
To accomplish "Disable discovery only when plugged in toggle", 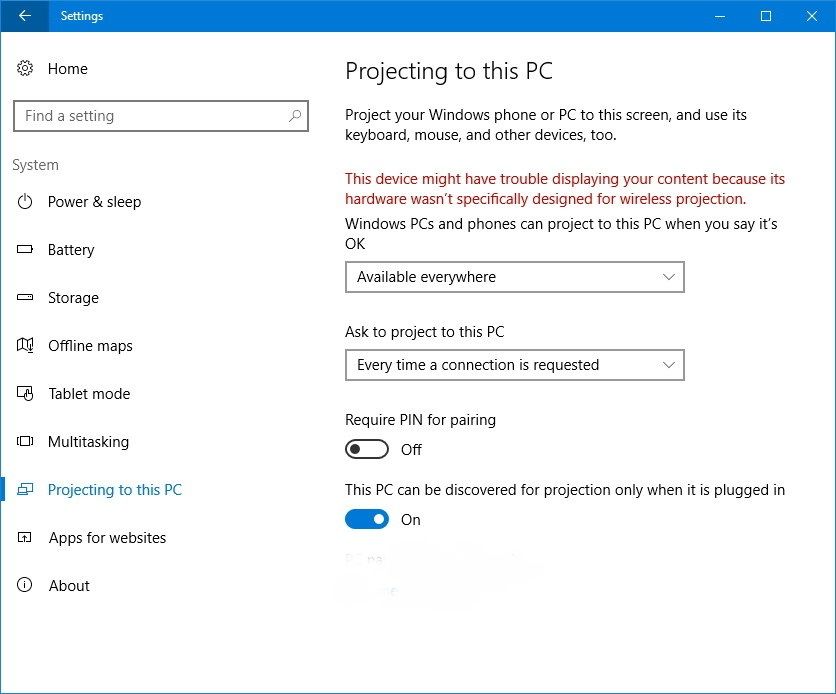I will click(x=367, y=520).
